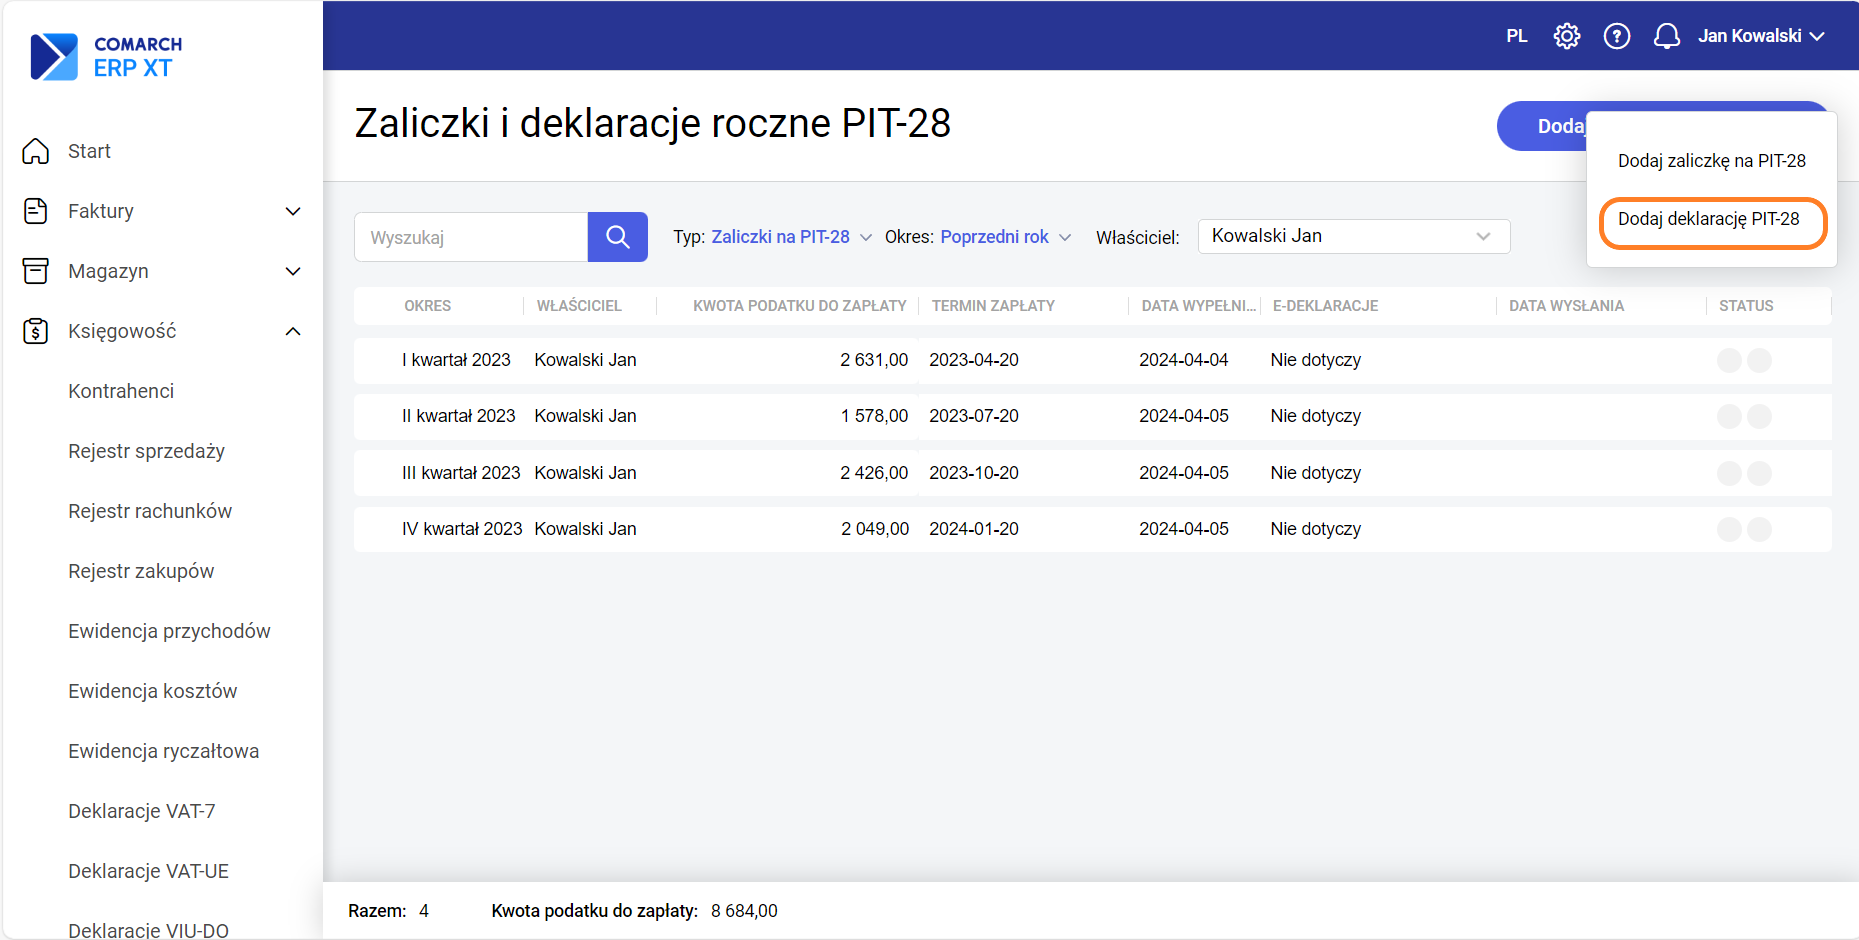This screenshot has width=1859, height=940.
Task: Choose Dodaj zaliczkę na PIT-28
Action: pos(1711,161)
